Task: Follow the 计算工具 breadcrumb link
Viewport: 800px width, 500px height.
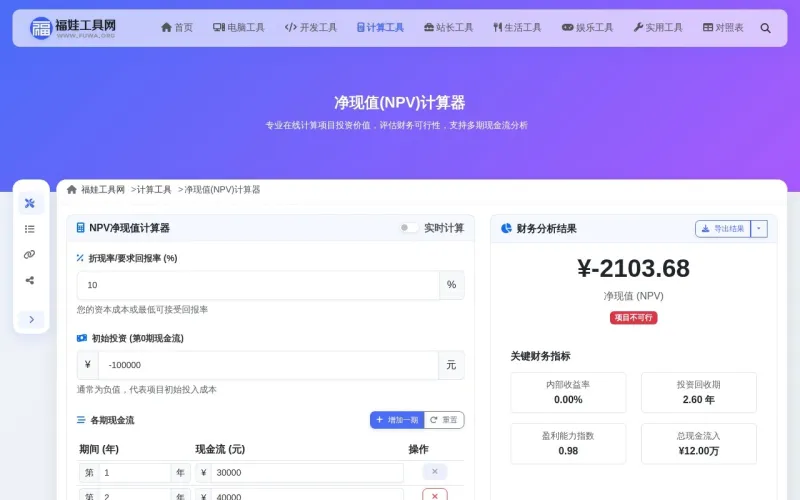Action: 154,190
